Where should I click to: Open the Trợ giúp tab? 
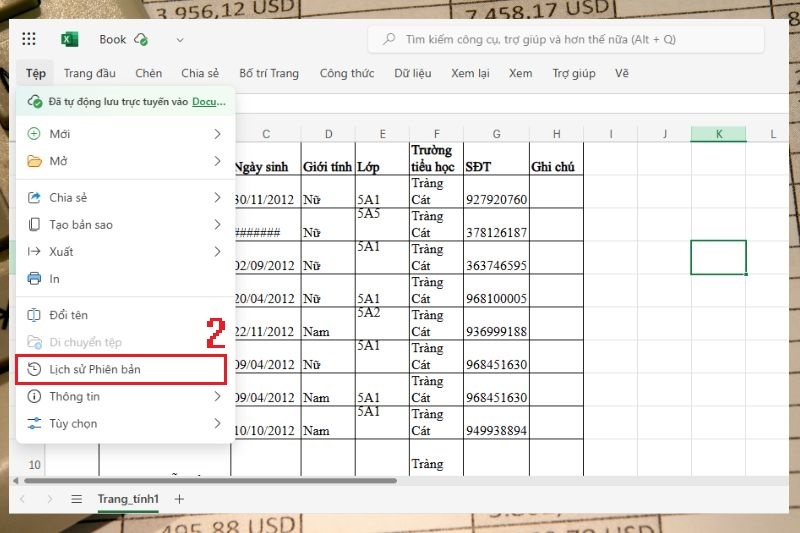pyautogui.click(x=574, y=73)
